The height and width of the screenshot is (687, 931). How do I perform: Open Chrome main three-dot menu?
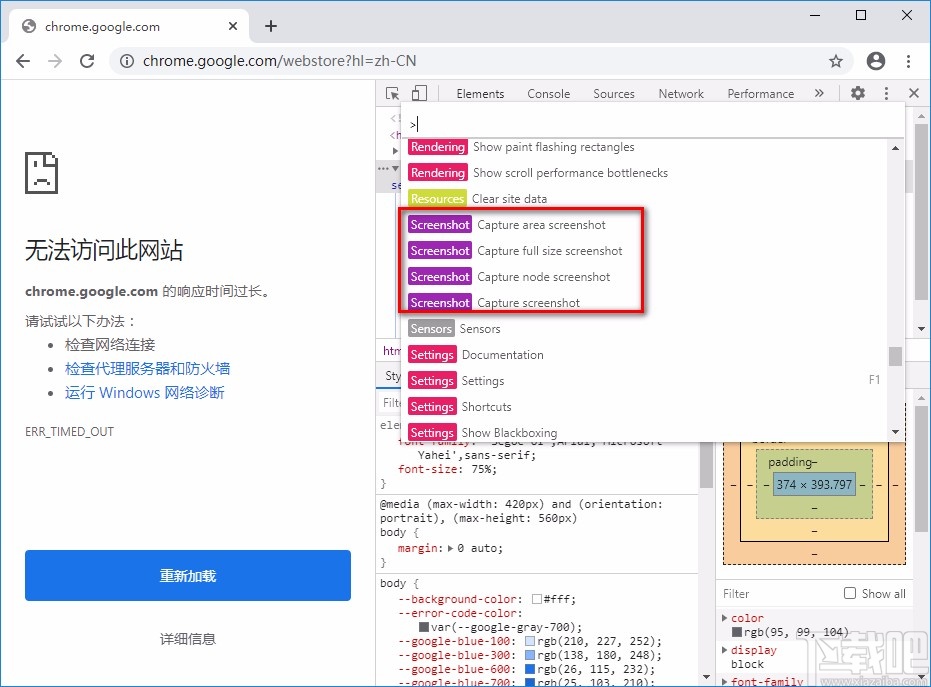tap(908, 61)
